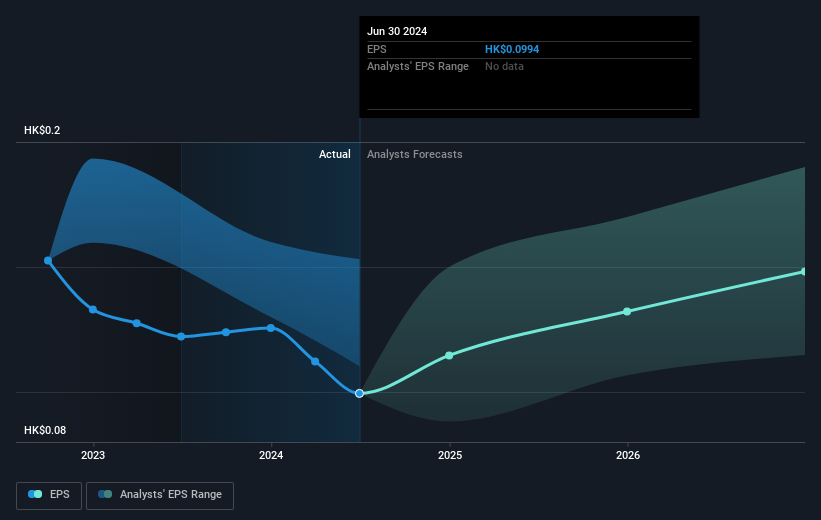The image size is (821, 520).
Task: Click the HK$0.08 y-axis label
Action: (45, 430)
